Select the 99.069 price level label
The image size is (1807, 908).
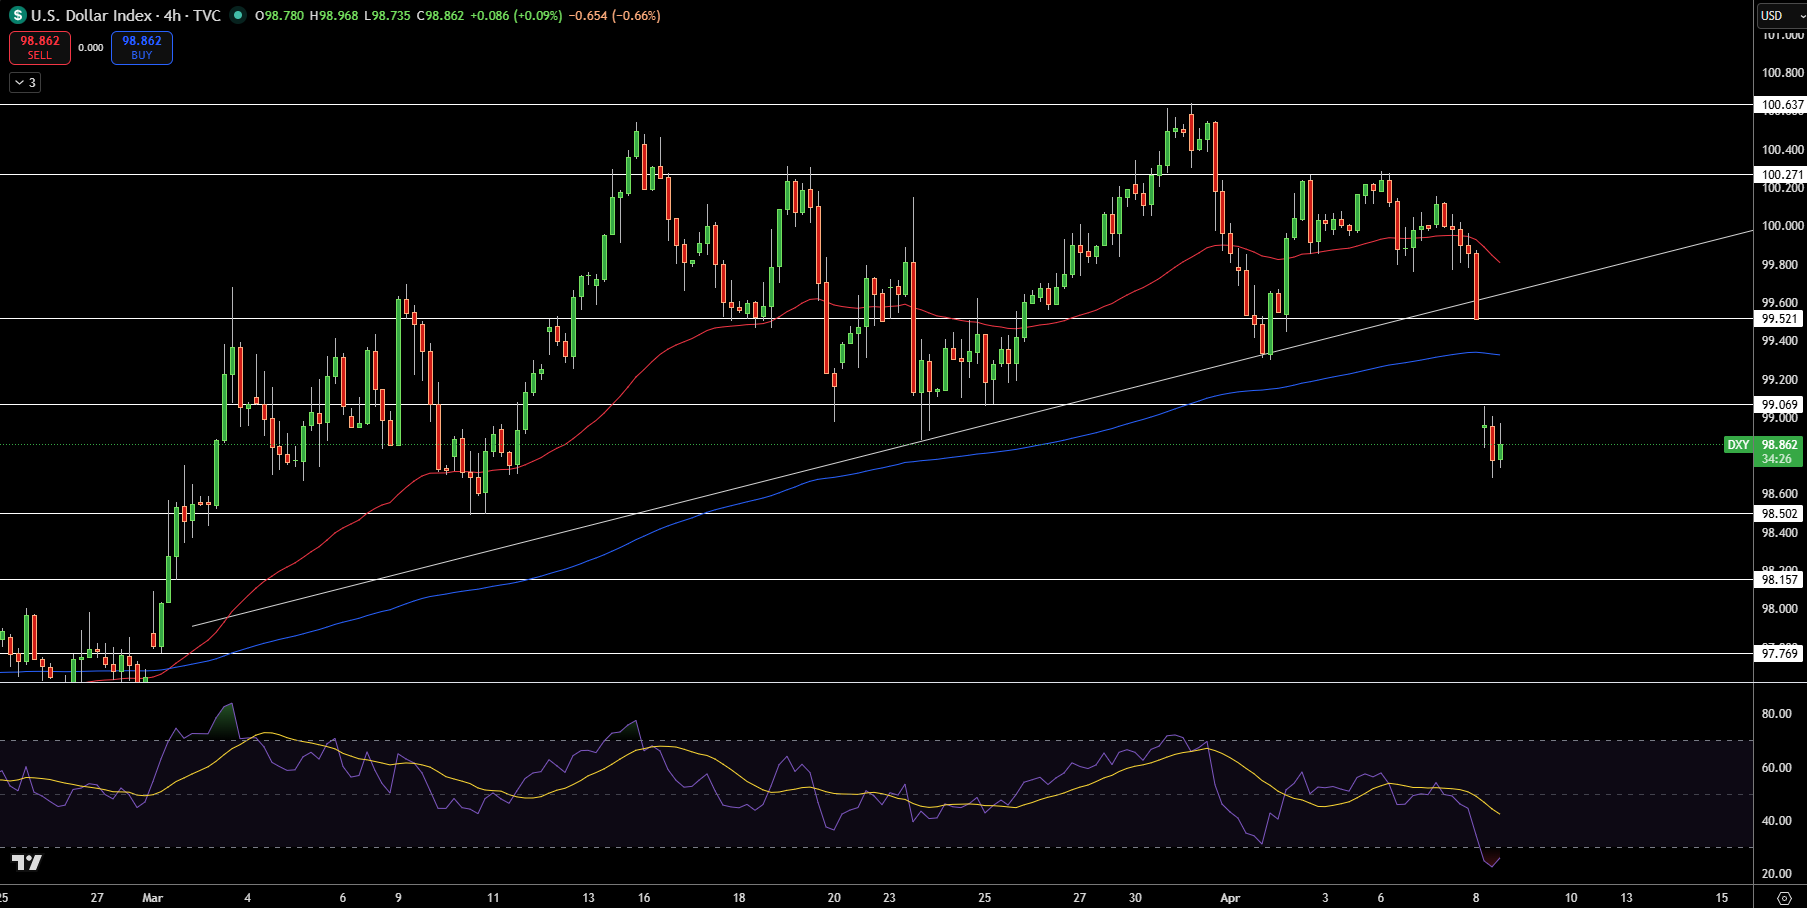[x=1780, y=404]
